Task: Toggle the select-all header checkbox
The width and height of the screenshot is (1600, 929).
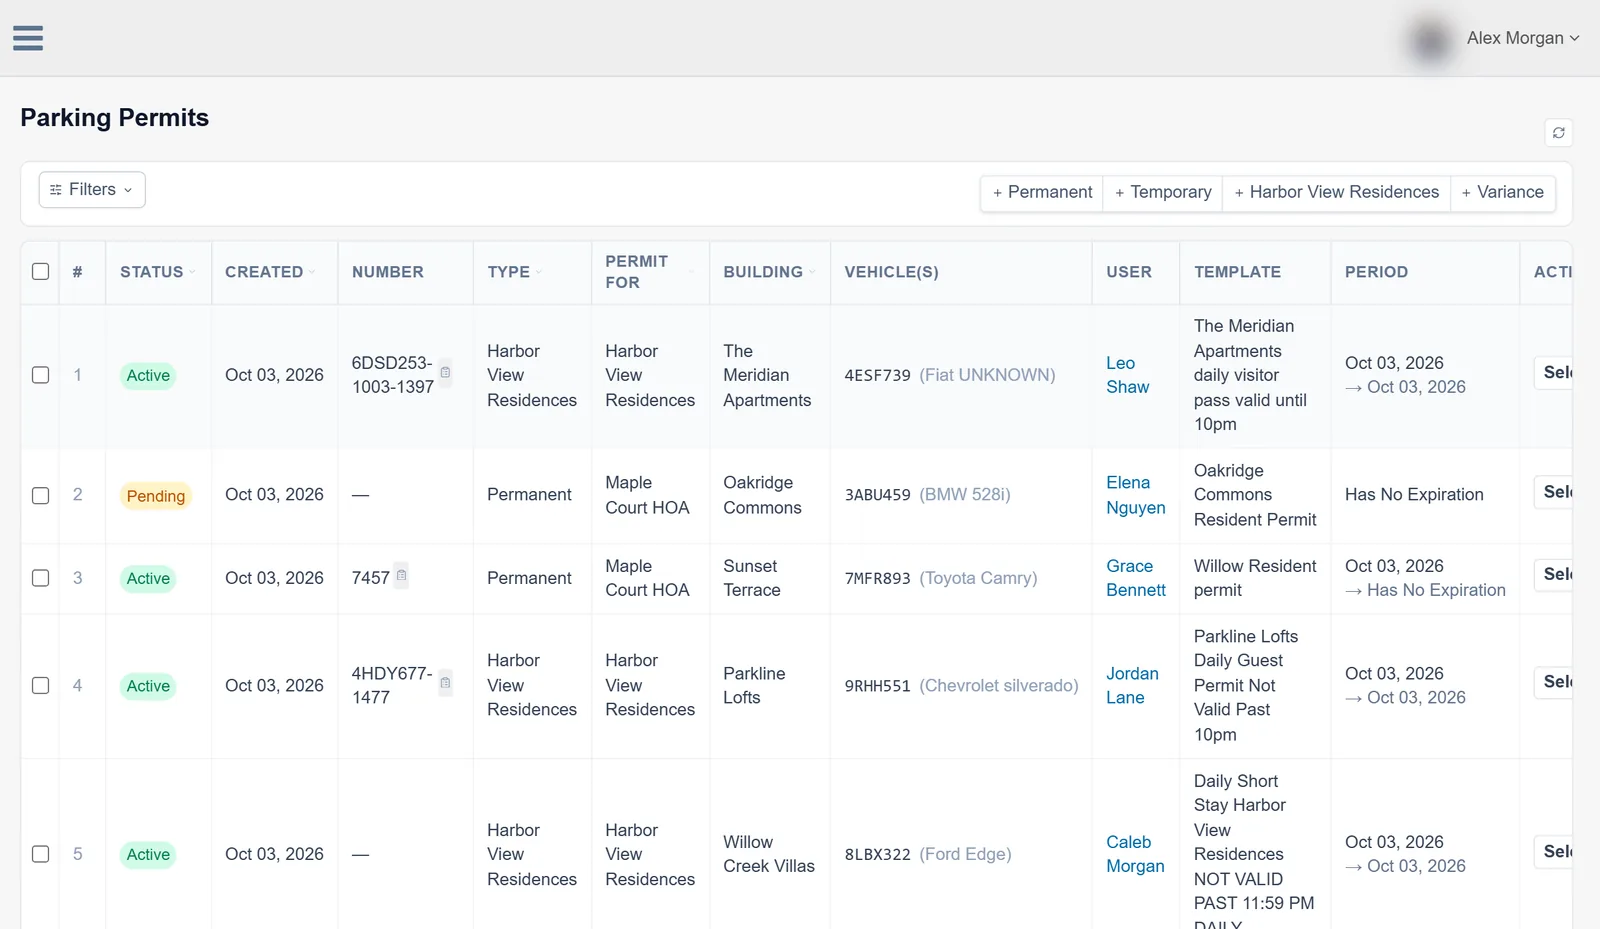Action: point(40,272)
